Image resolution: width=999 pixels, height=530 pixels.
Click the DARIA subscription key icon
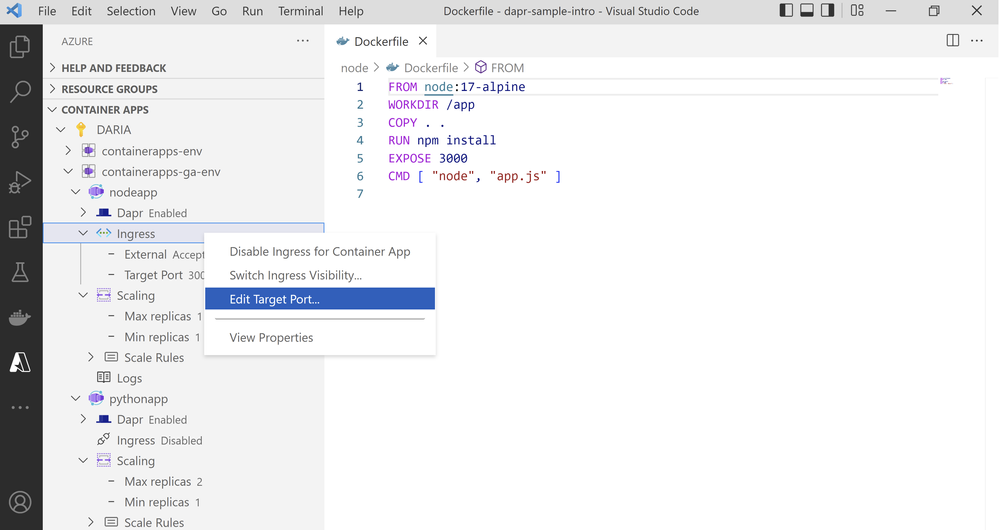tap(81, 130)
